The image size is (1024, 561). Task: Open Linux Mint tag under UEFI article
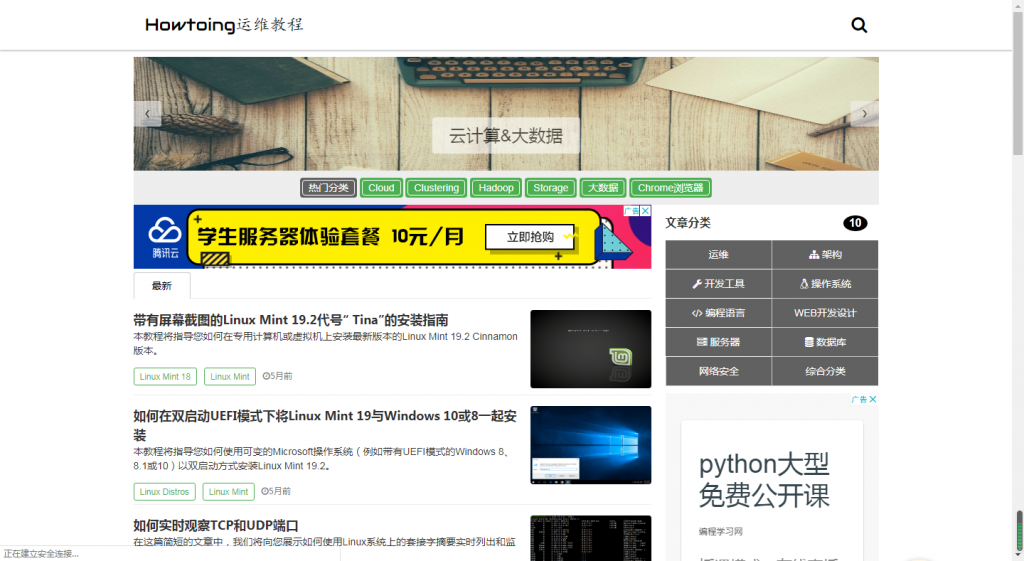coord(229,491)
